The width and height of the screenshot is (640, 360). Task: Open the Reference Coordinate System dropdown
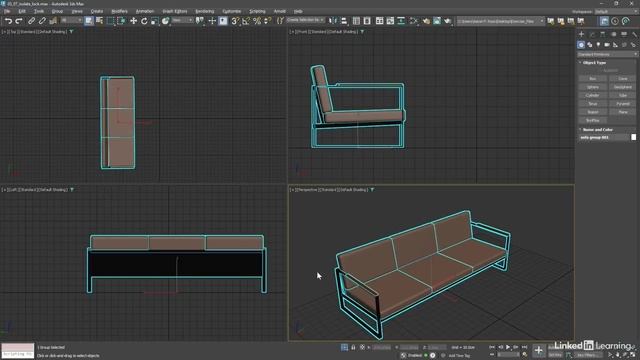click(182, 20)
